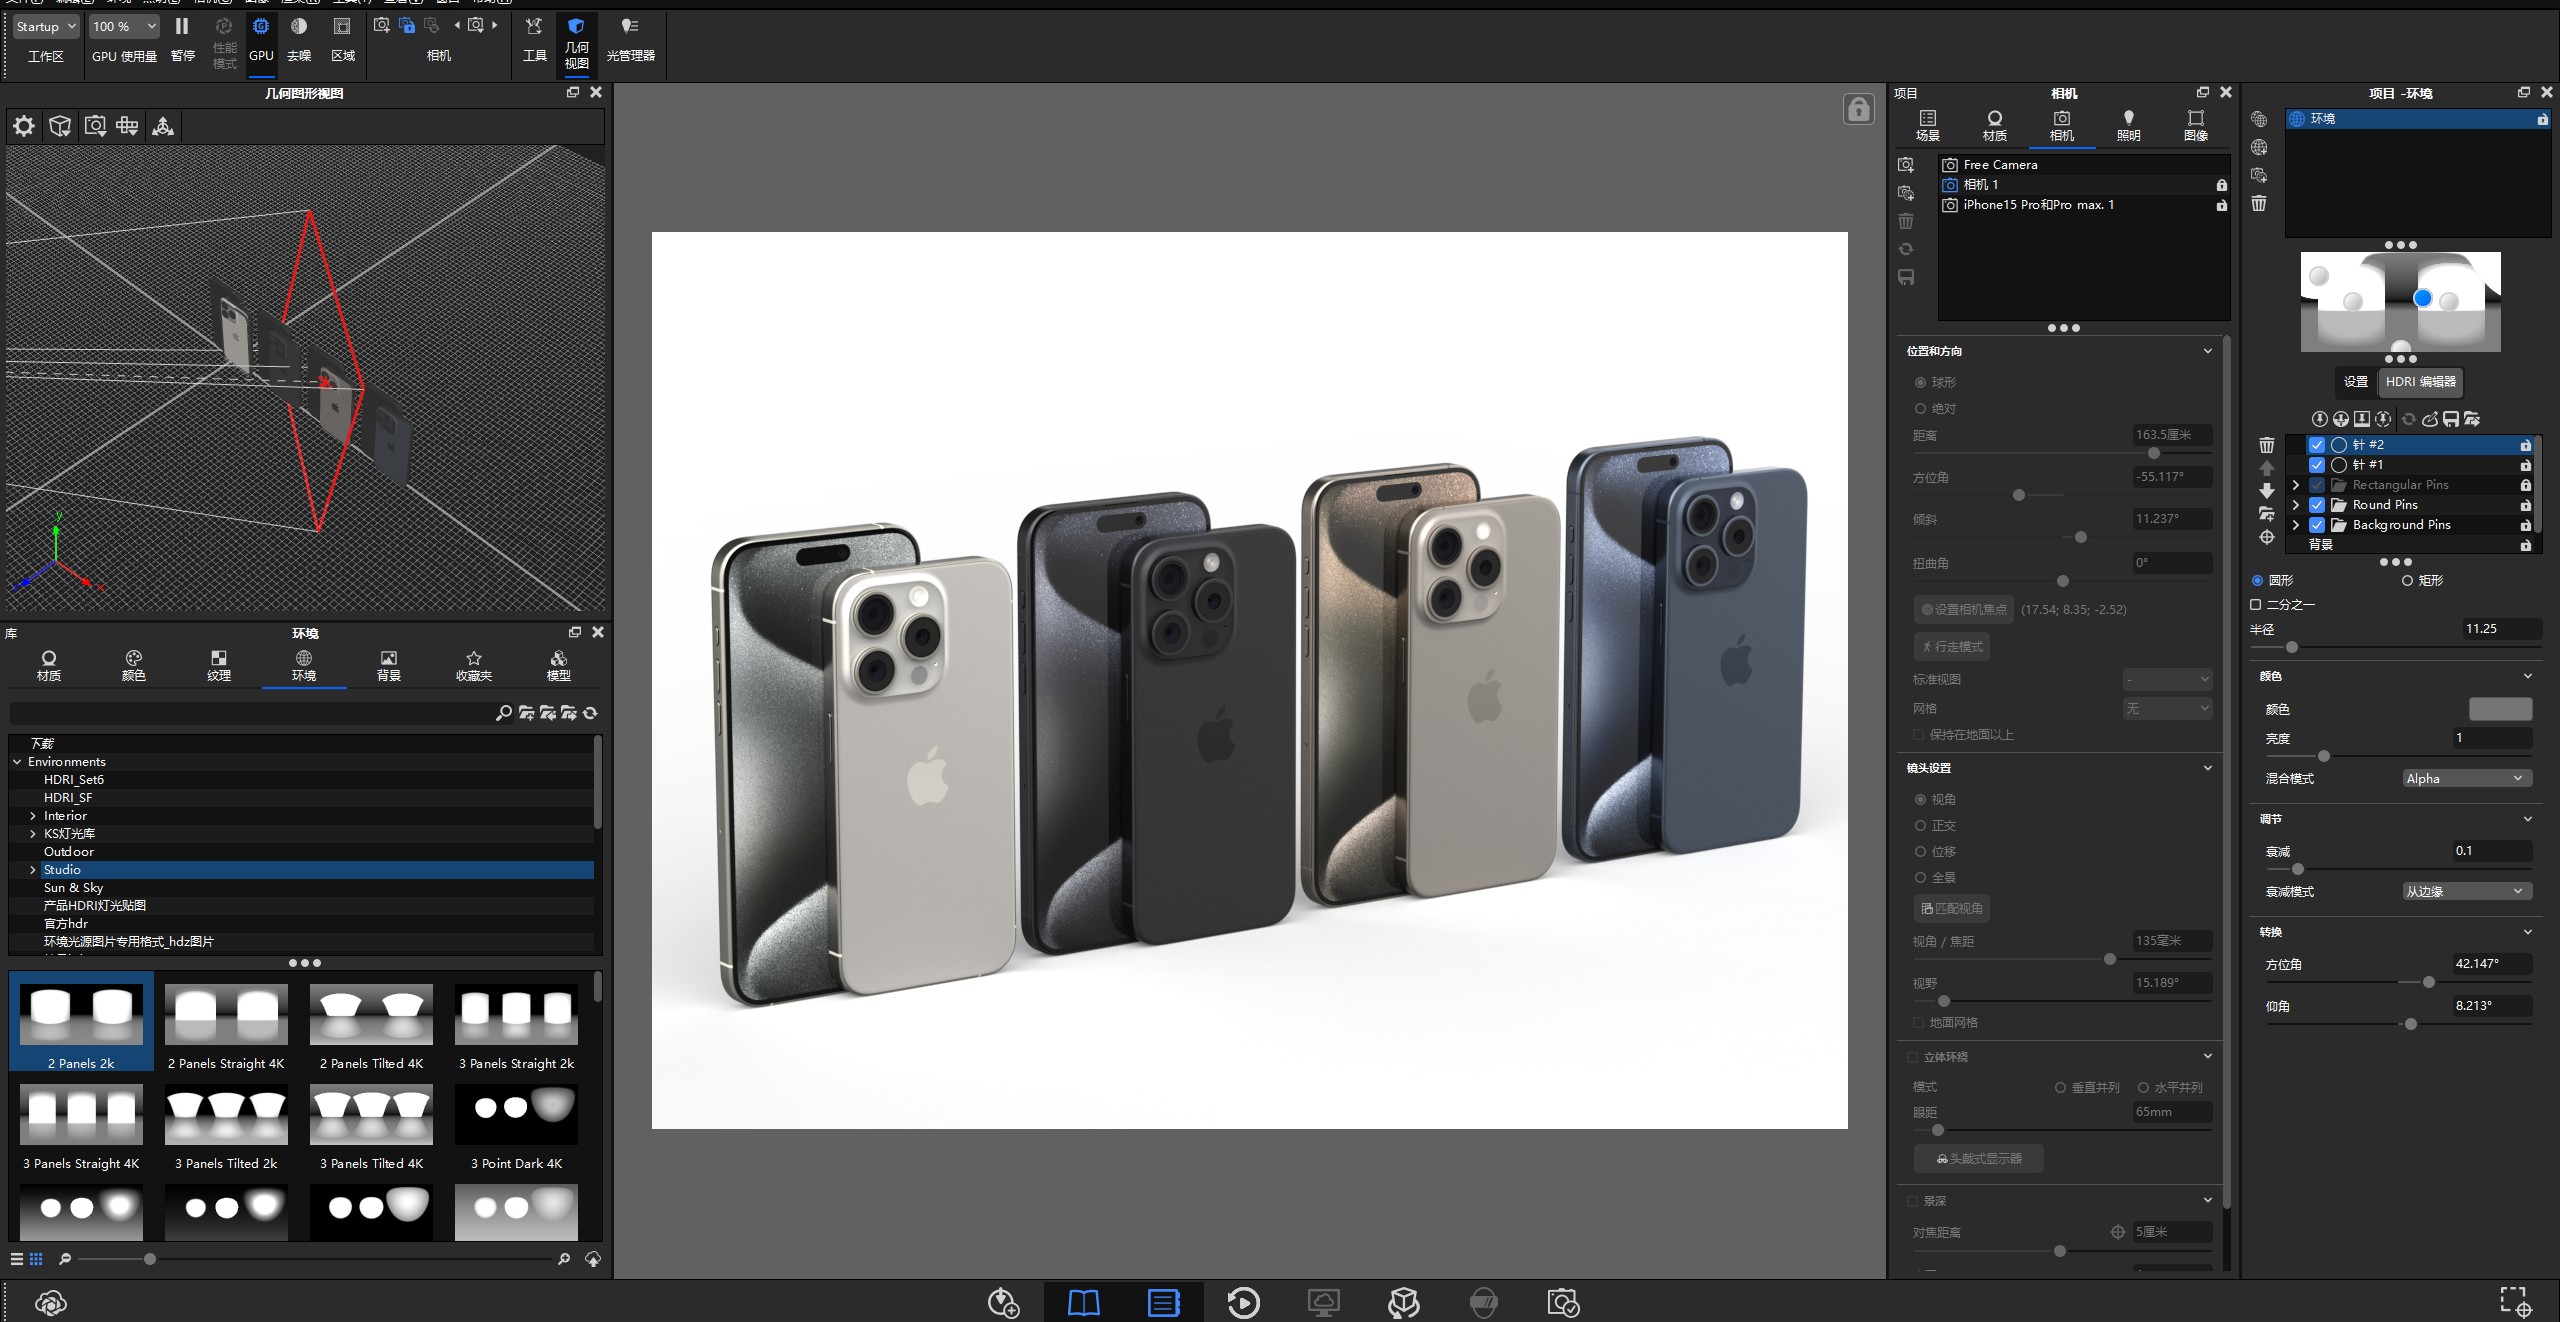This screenshot has height=1322, width=2560.
Task: Activate the region render tool
Action: point(342,39)
